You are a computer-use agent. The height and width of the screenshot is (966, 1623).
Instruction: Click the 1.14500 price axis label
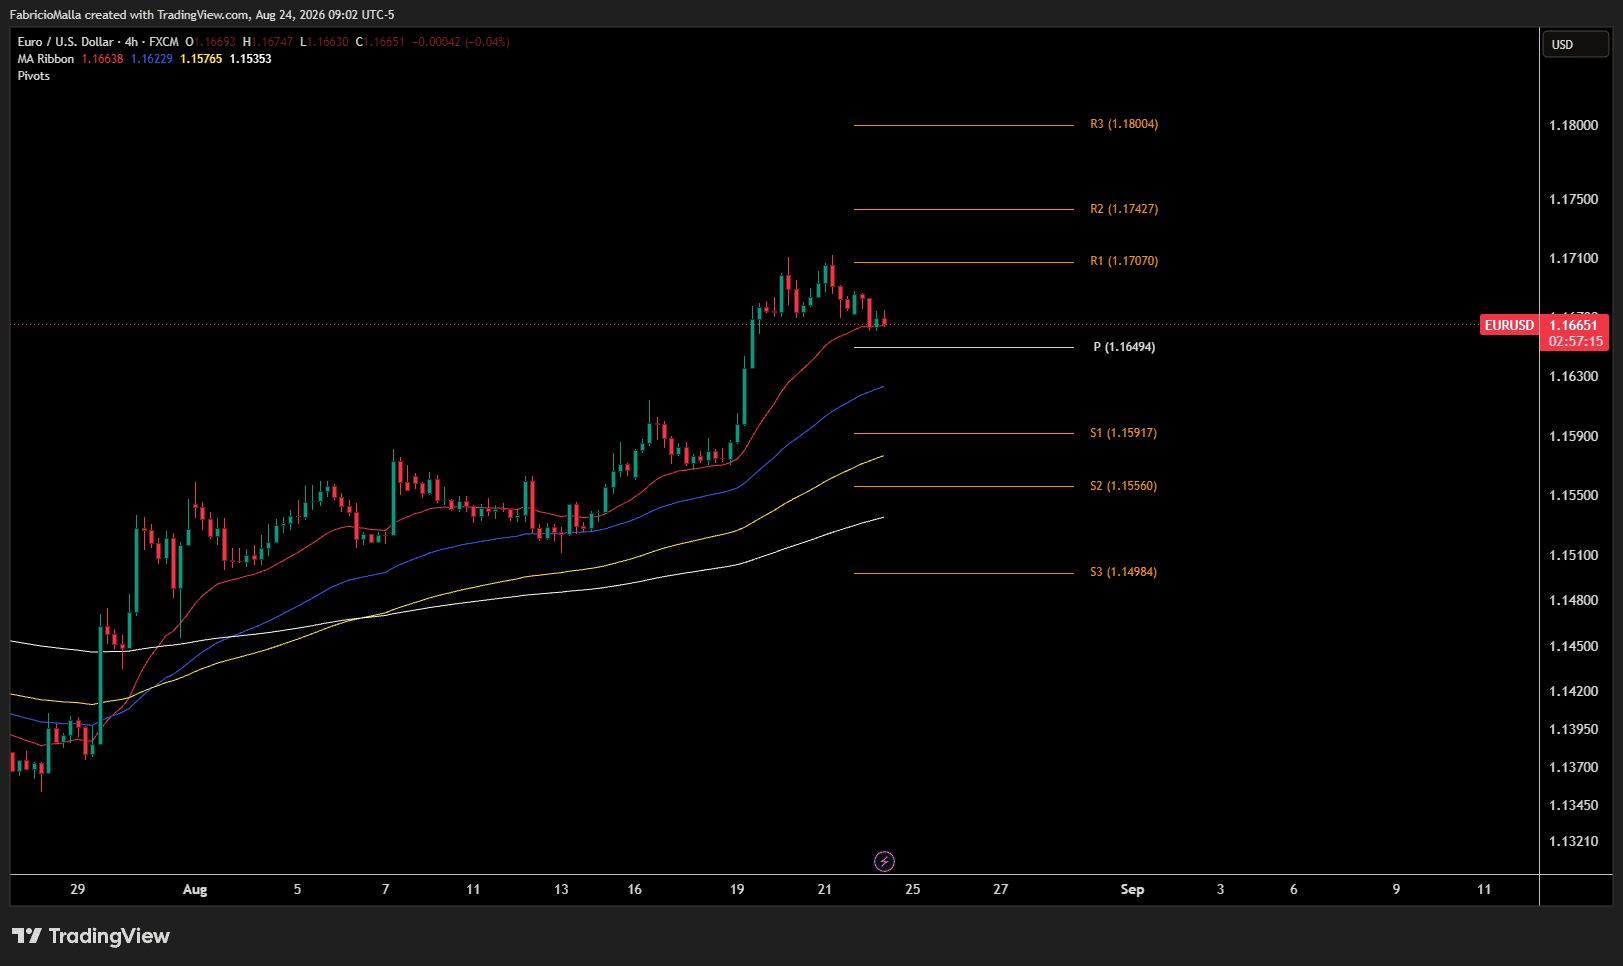coord(1574,646)
